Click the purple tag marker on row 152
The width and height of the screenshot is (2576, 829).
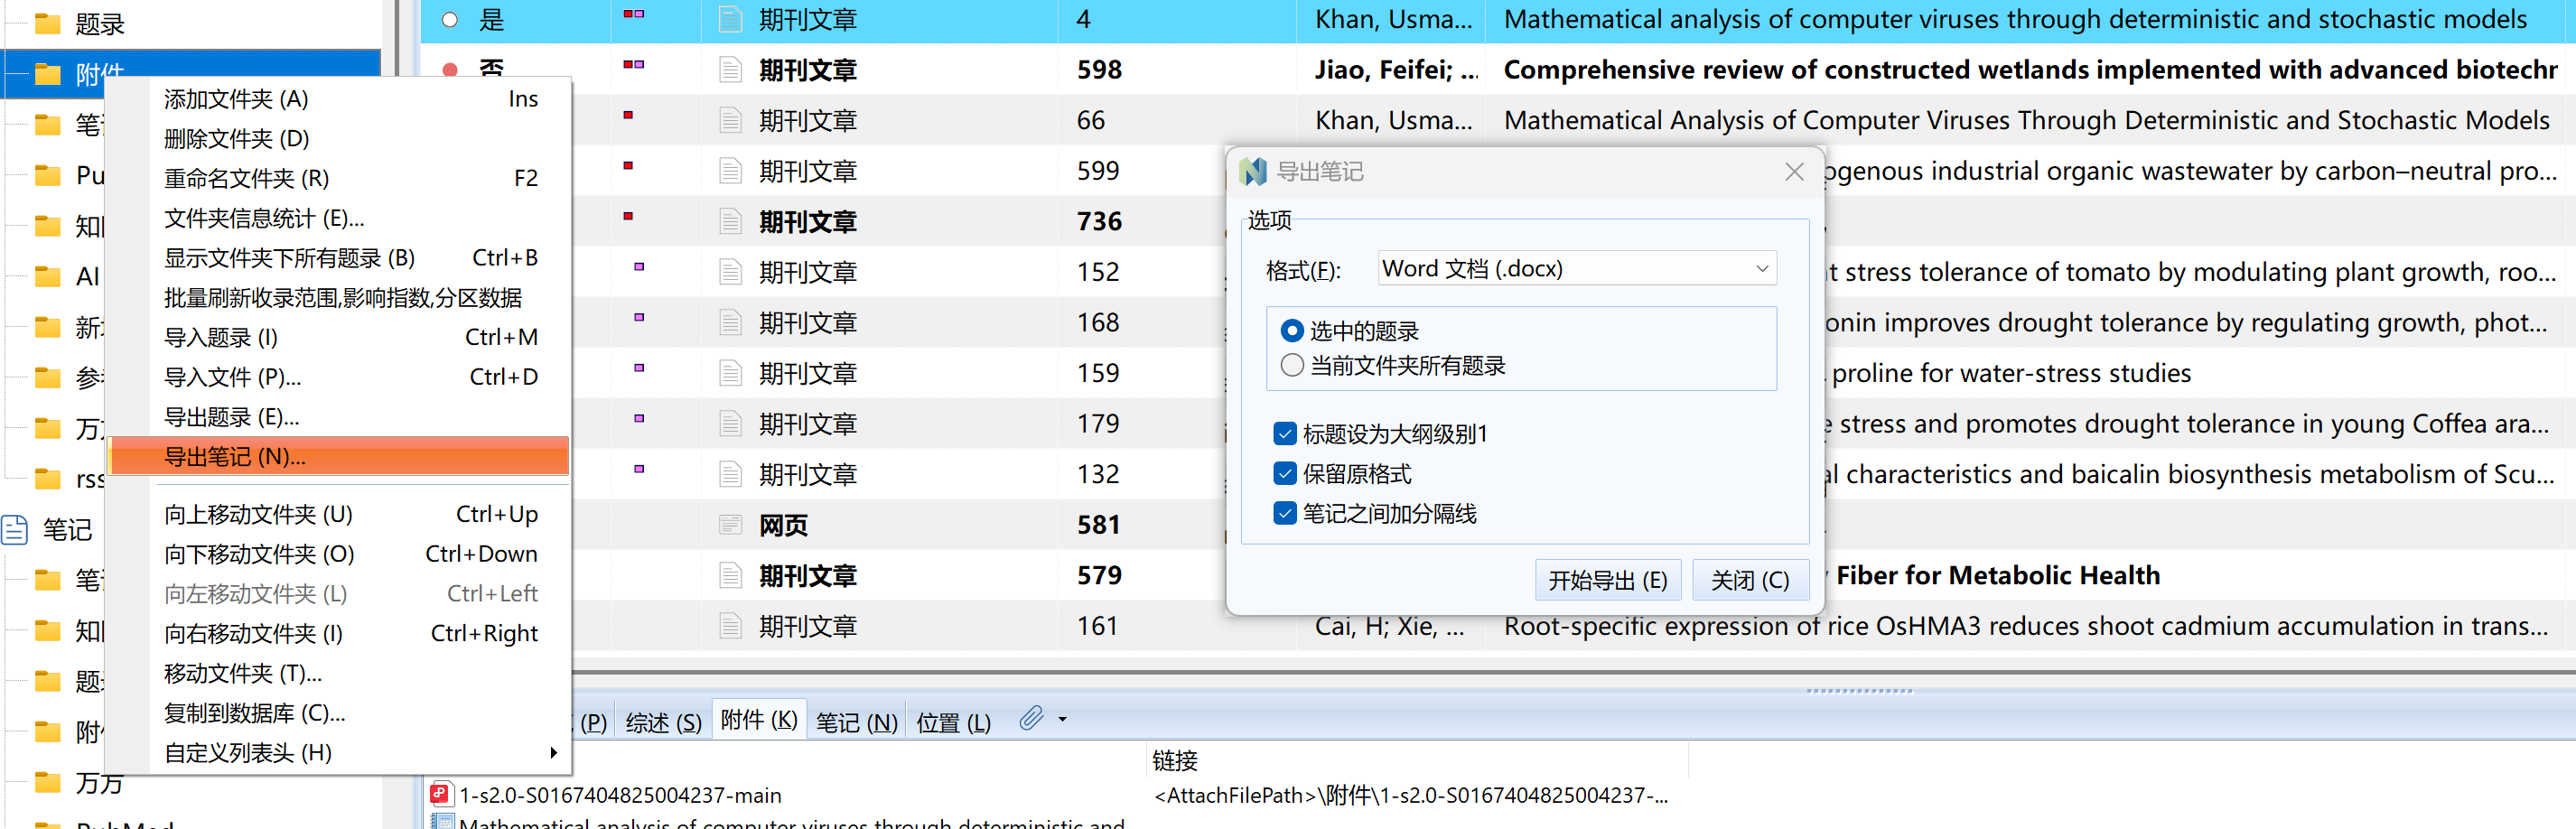[x=639, y=267]
